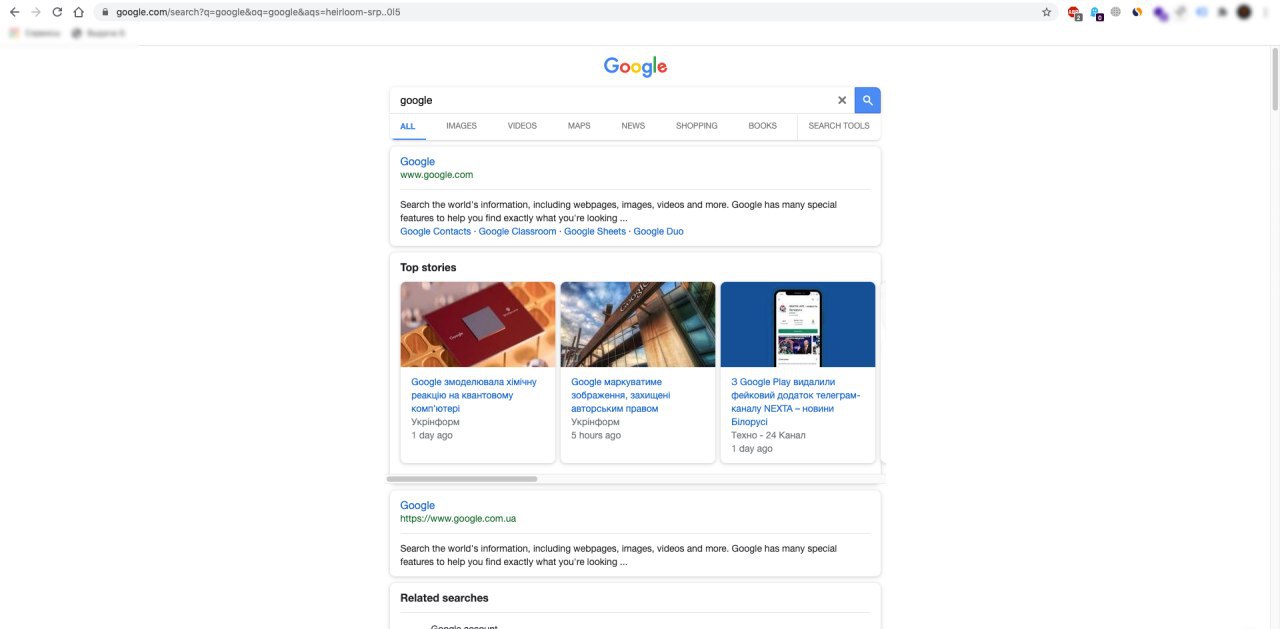This screenshot has height=629, width=1280.
Task: Bookmark this page with the star icon
Action: pyautogui.click(x=1046, y=12)
